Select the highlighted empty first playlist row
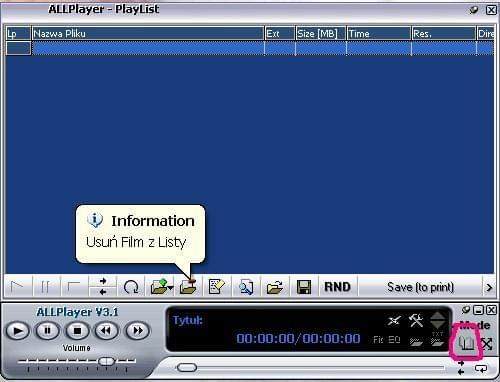This screenshot has height=382, width=500. tap(249, 48)
